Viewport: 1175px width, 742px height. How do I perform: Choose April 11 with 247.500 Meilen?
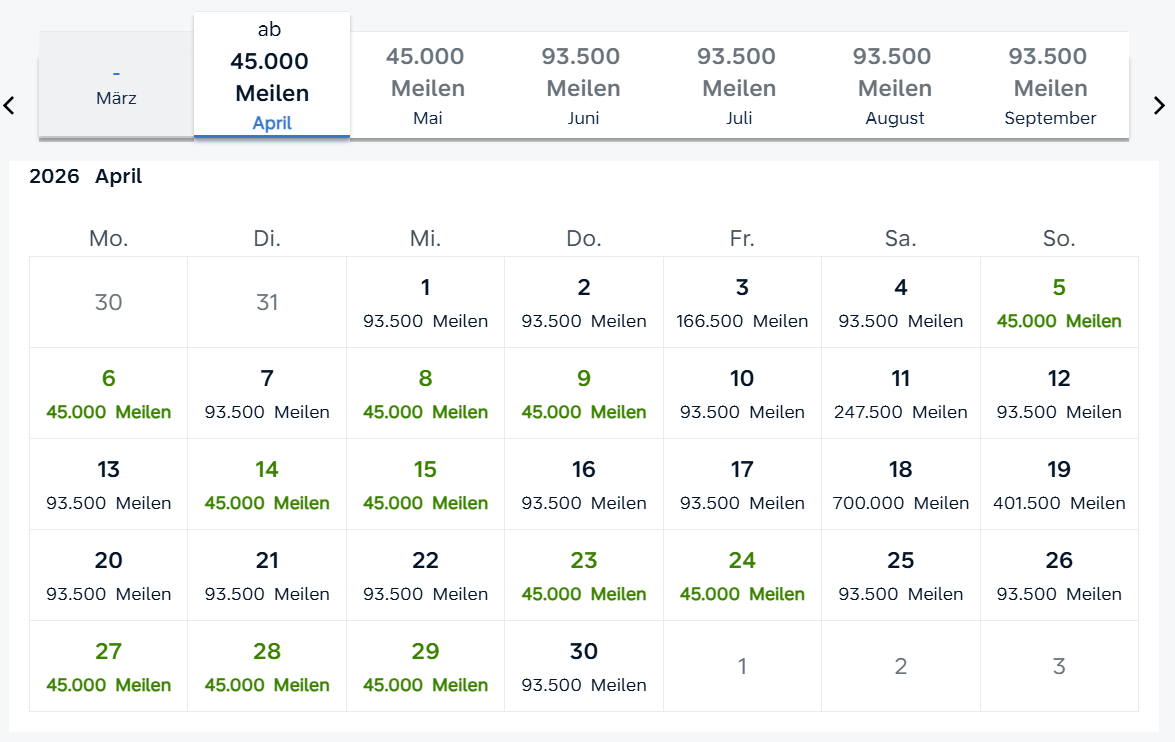(x=901, y=393)
